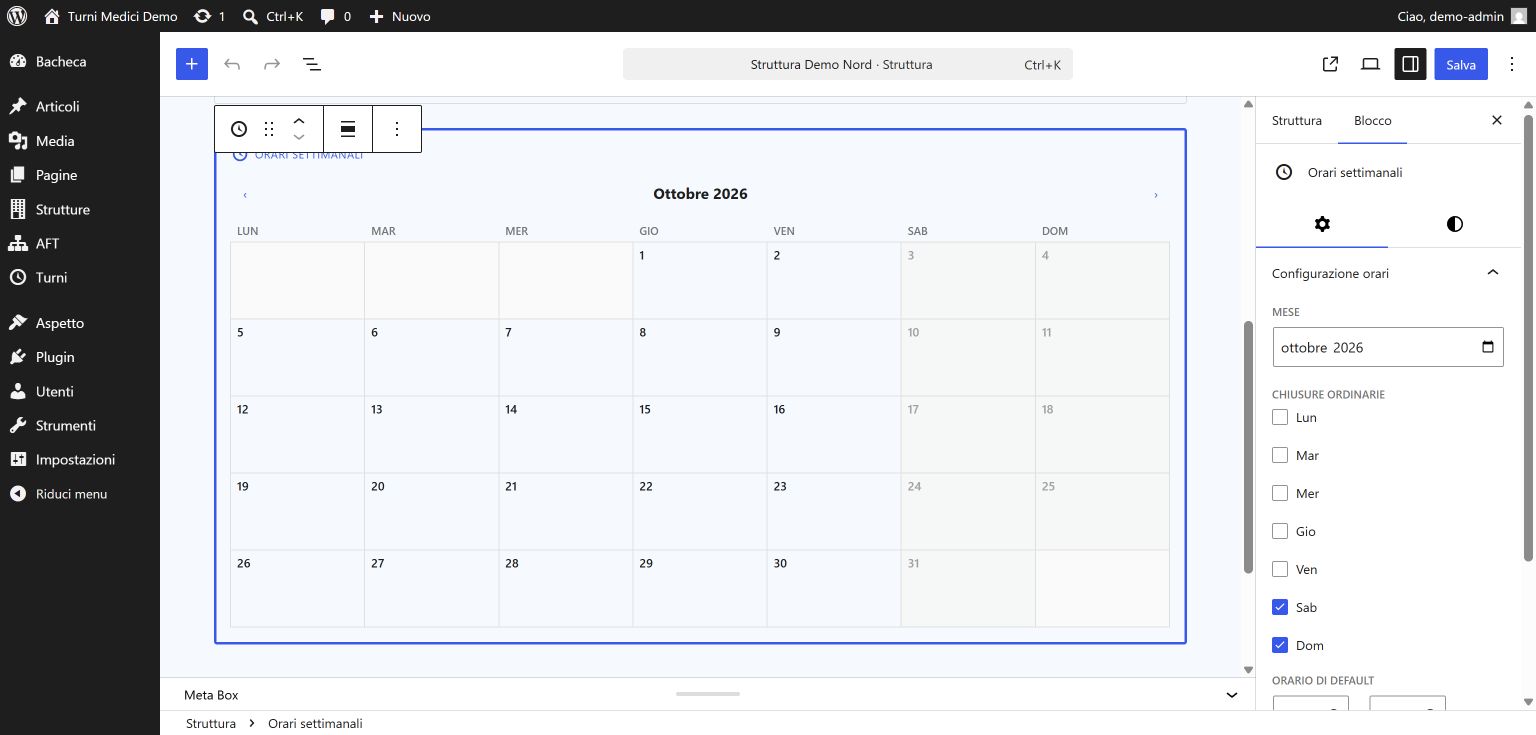
Task: Click the block drag handle icon
Action: 269,129
